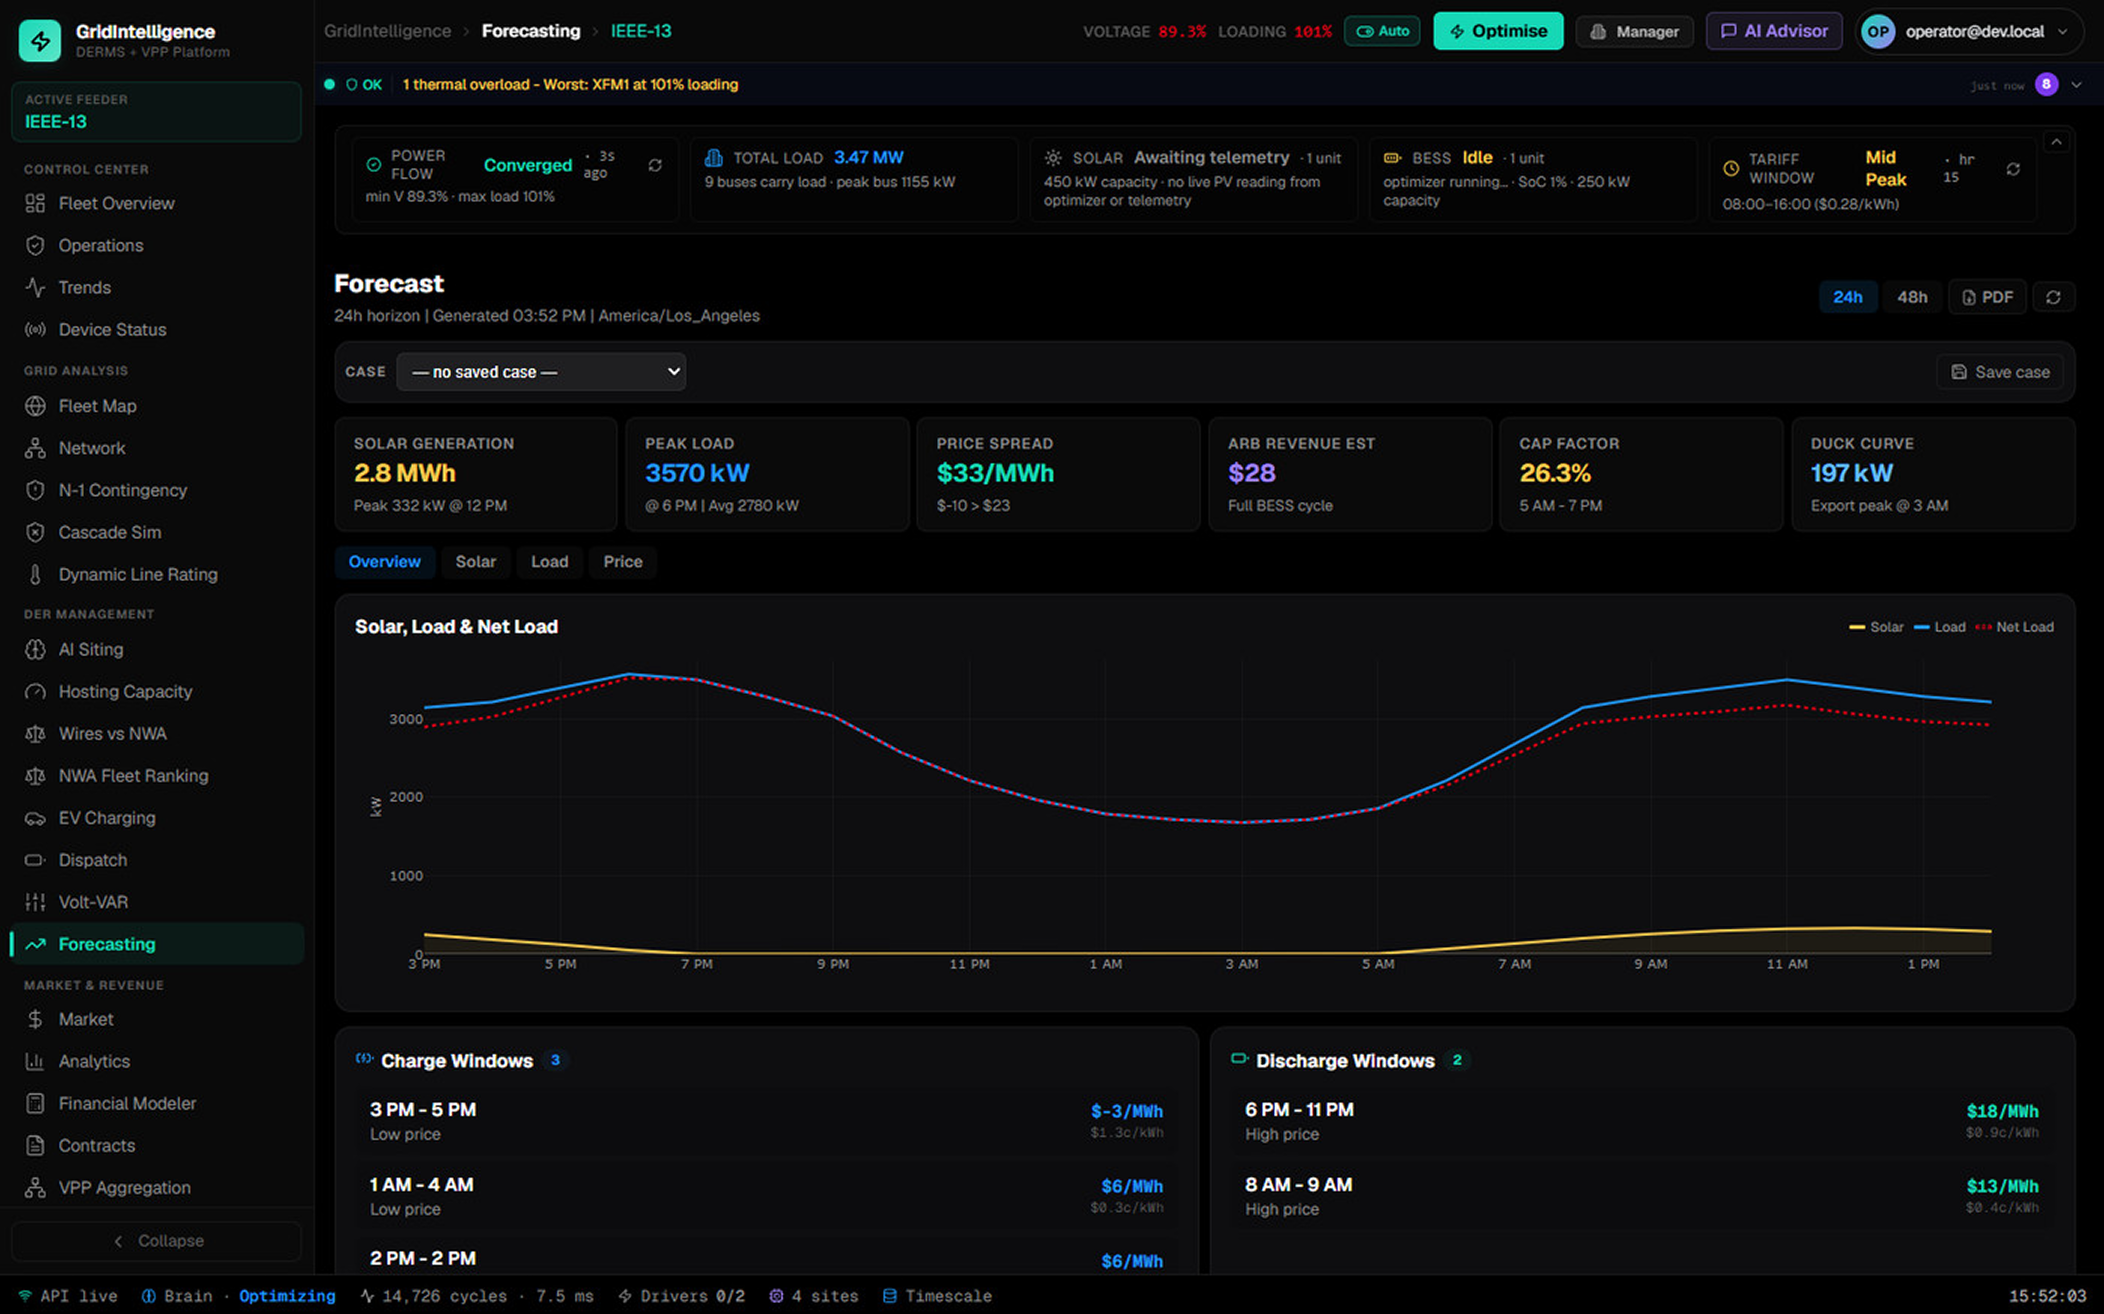This screenshot has height=1314, width=2104.
Task: Open the AI Advisor
Action: coord(1773,31)
